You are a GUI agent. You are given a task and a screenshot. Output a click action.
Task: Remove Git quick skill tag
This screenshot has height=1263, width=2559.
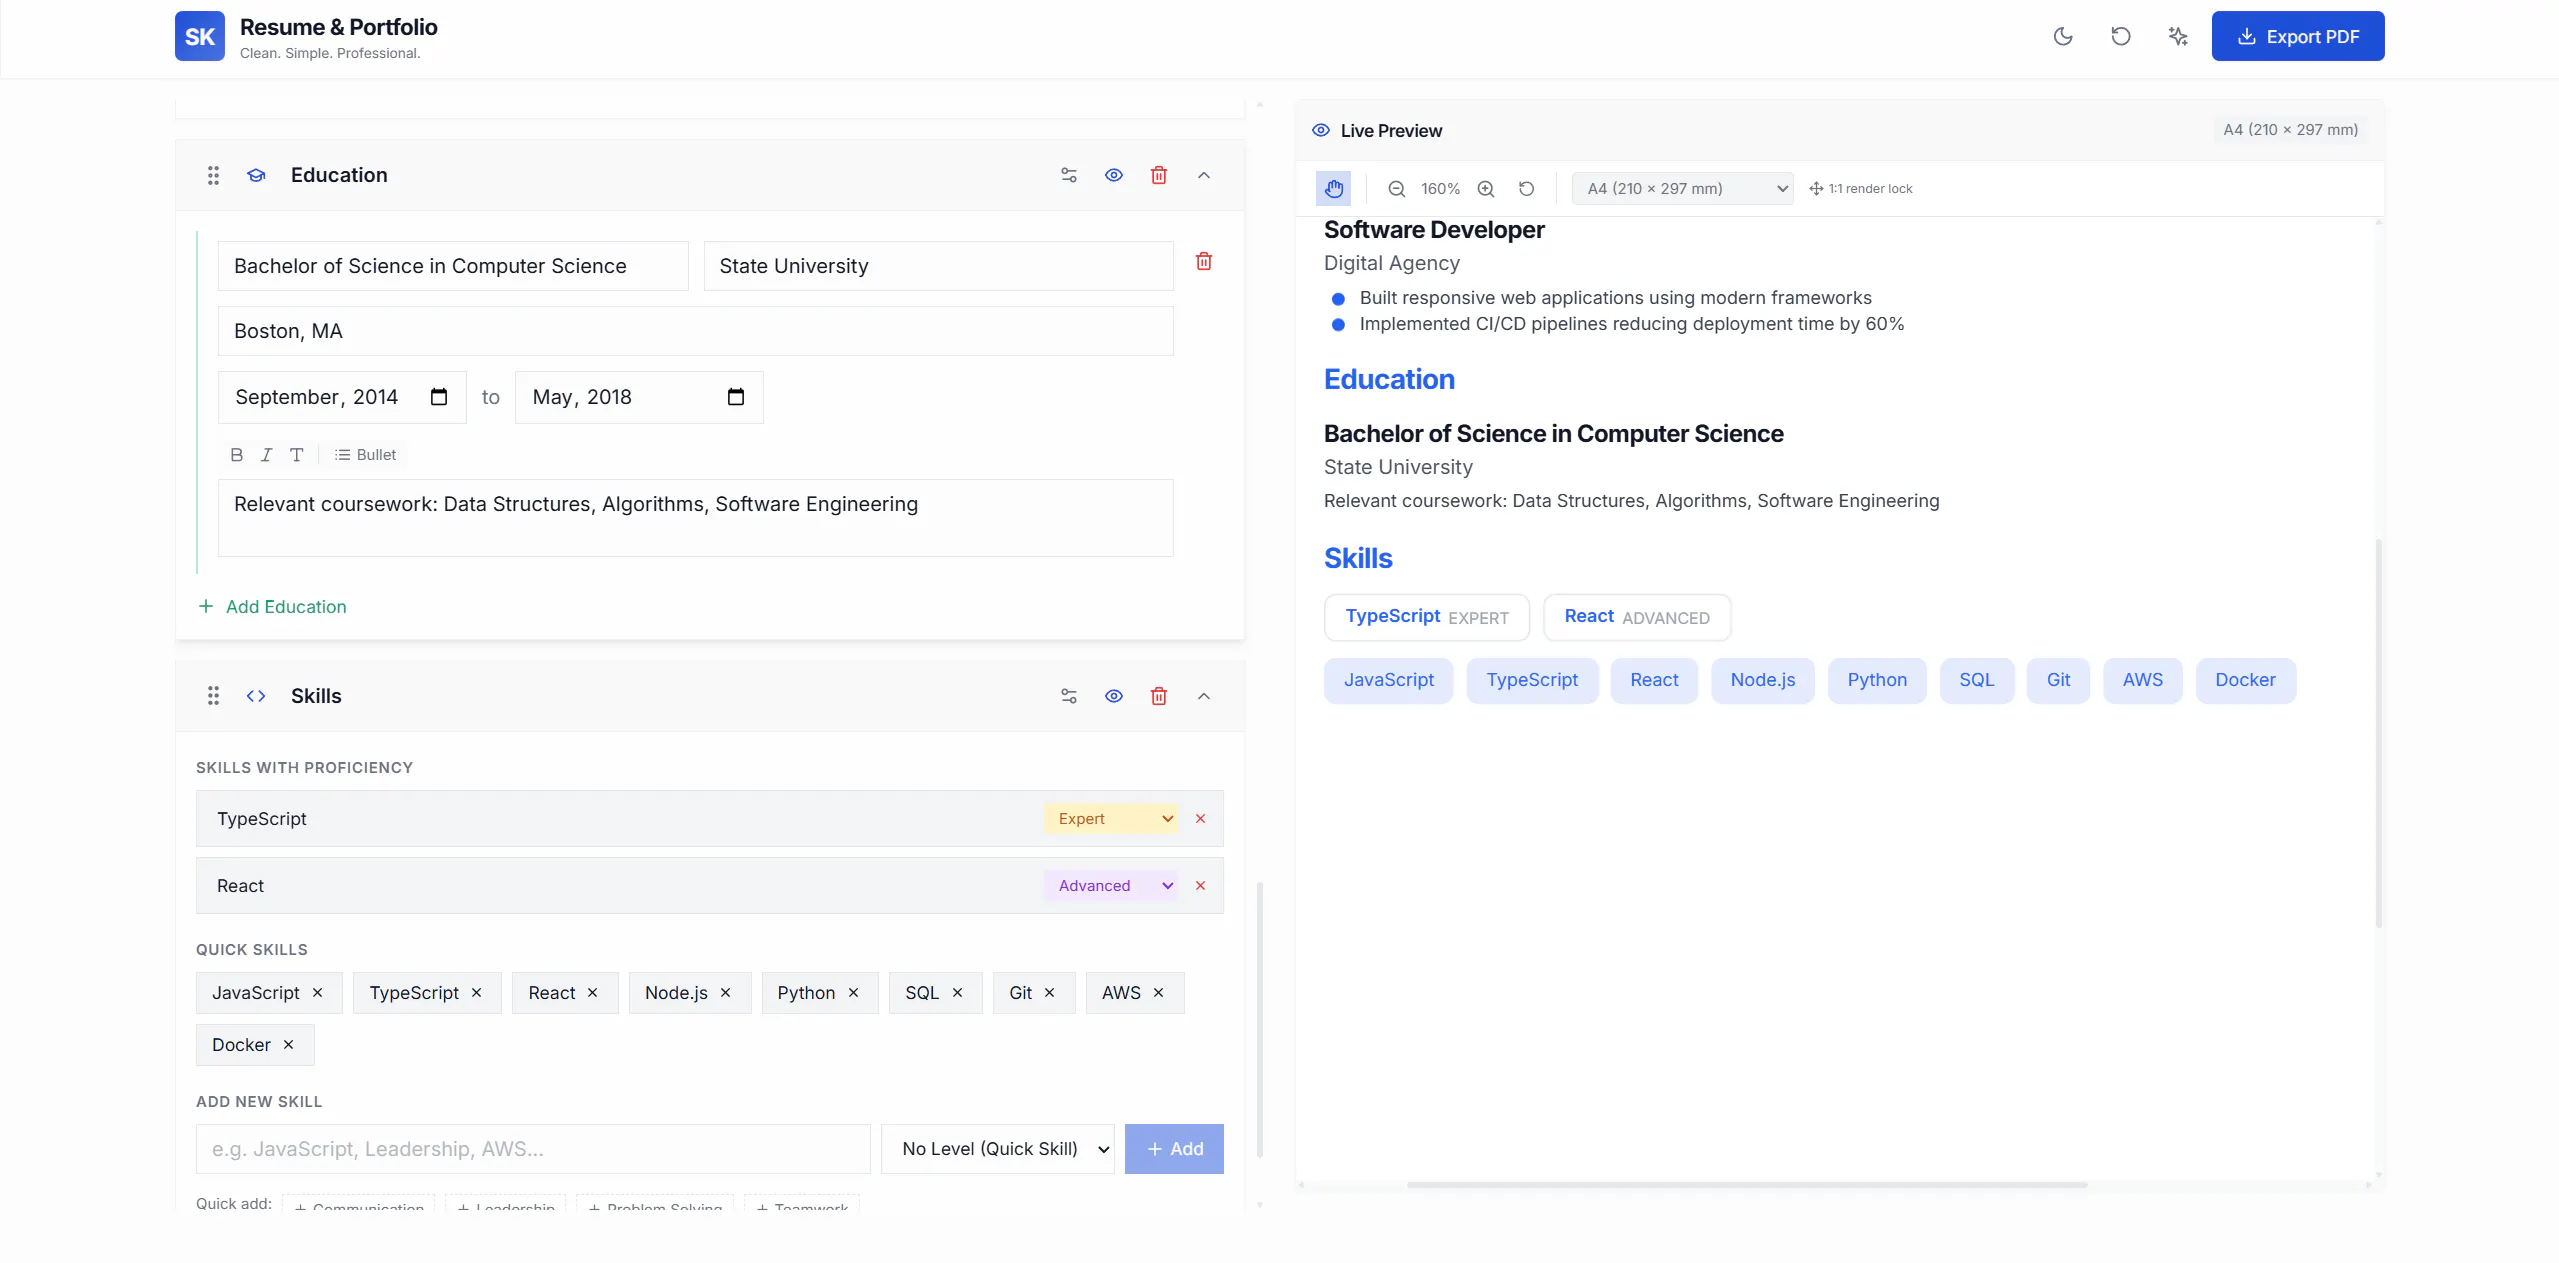[x=1049, y=993]
